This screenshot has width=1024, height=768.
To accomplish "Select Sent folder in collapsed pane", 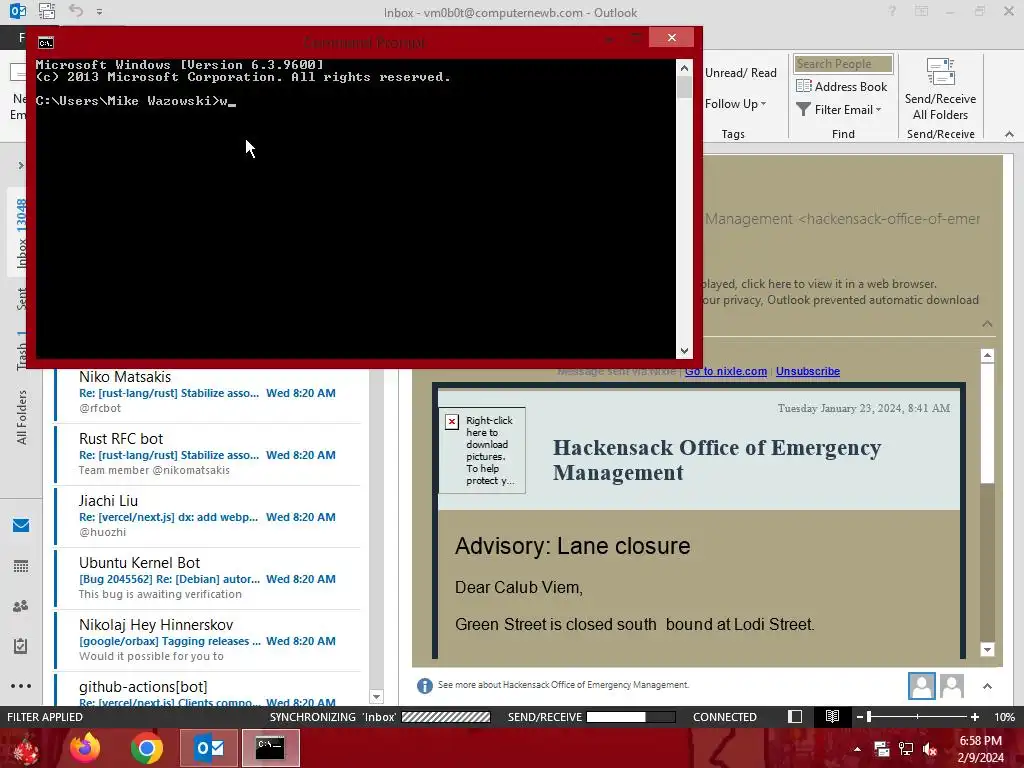I will (x=22, y=298).
